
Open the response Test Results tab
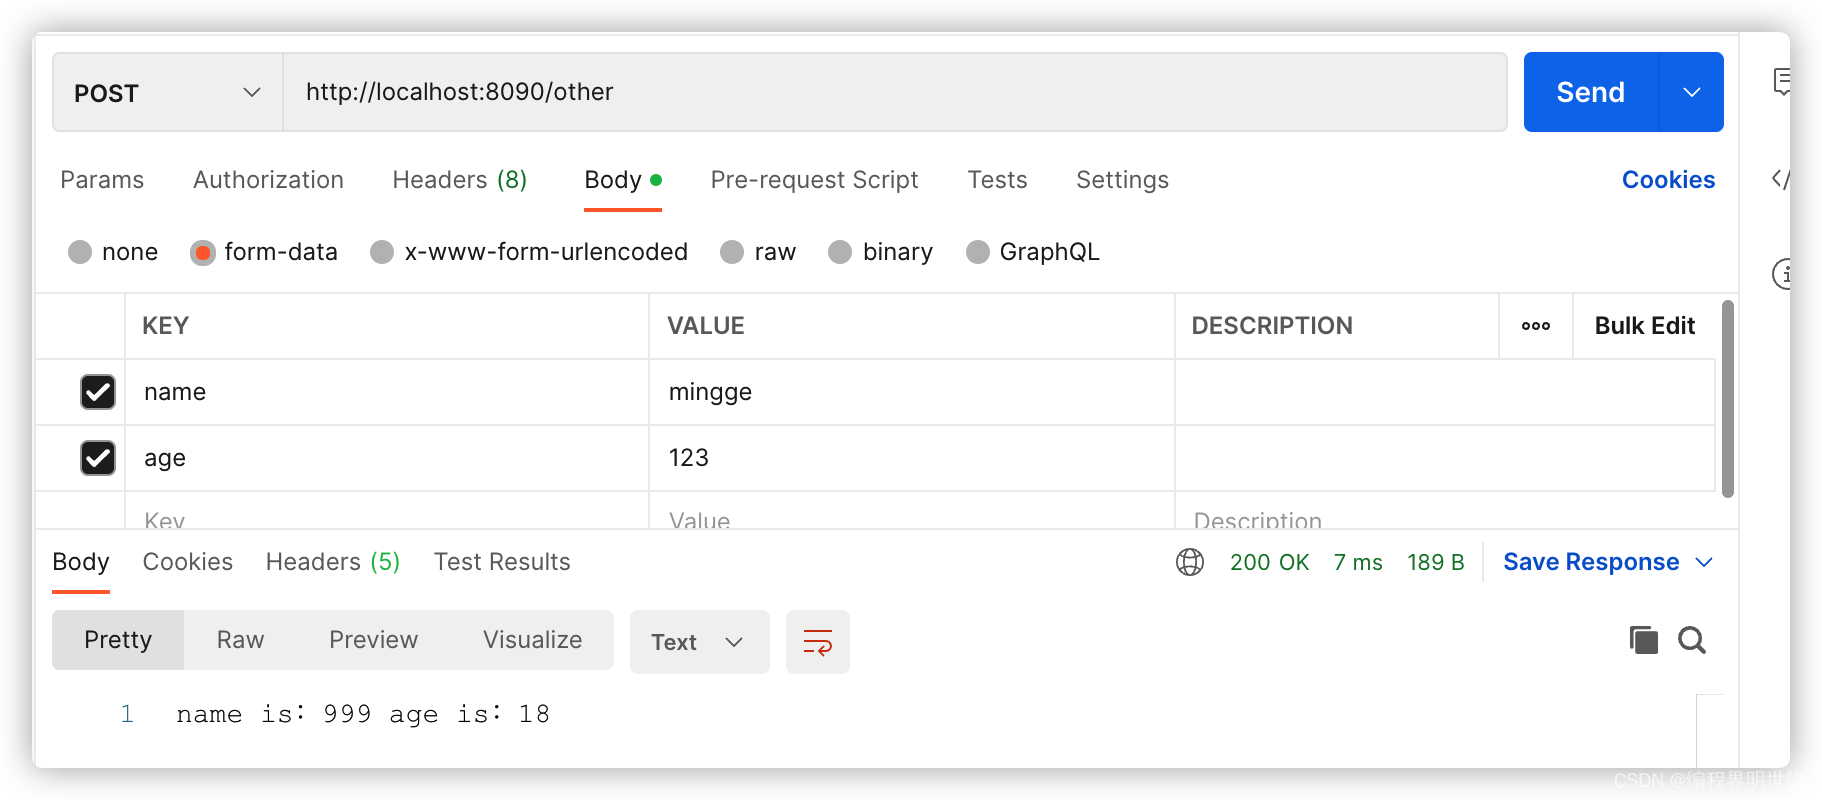pos(502,562)
